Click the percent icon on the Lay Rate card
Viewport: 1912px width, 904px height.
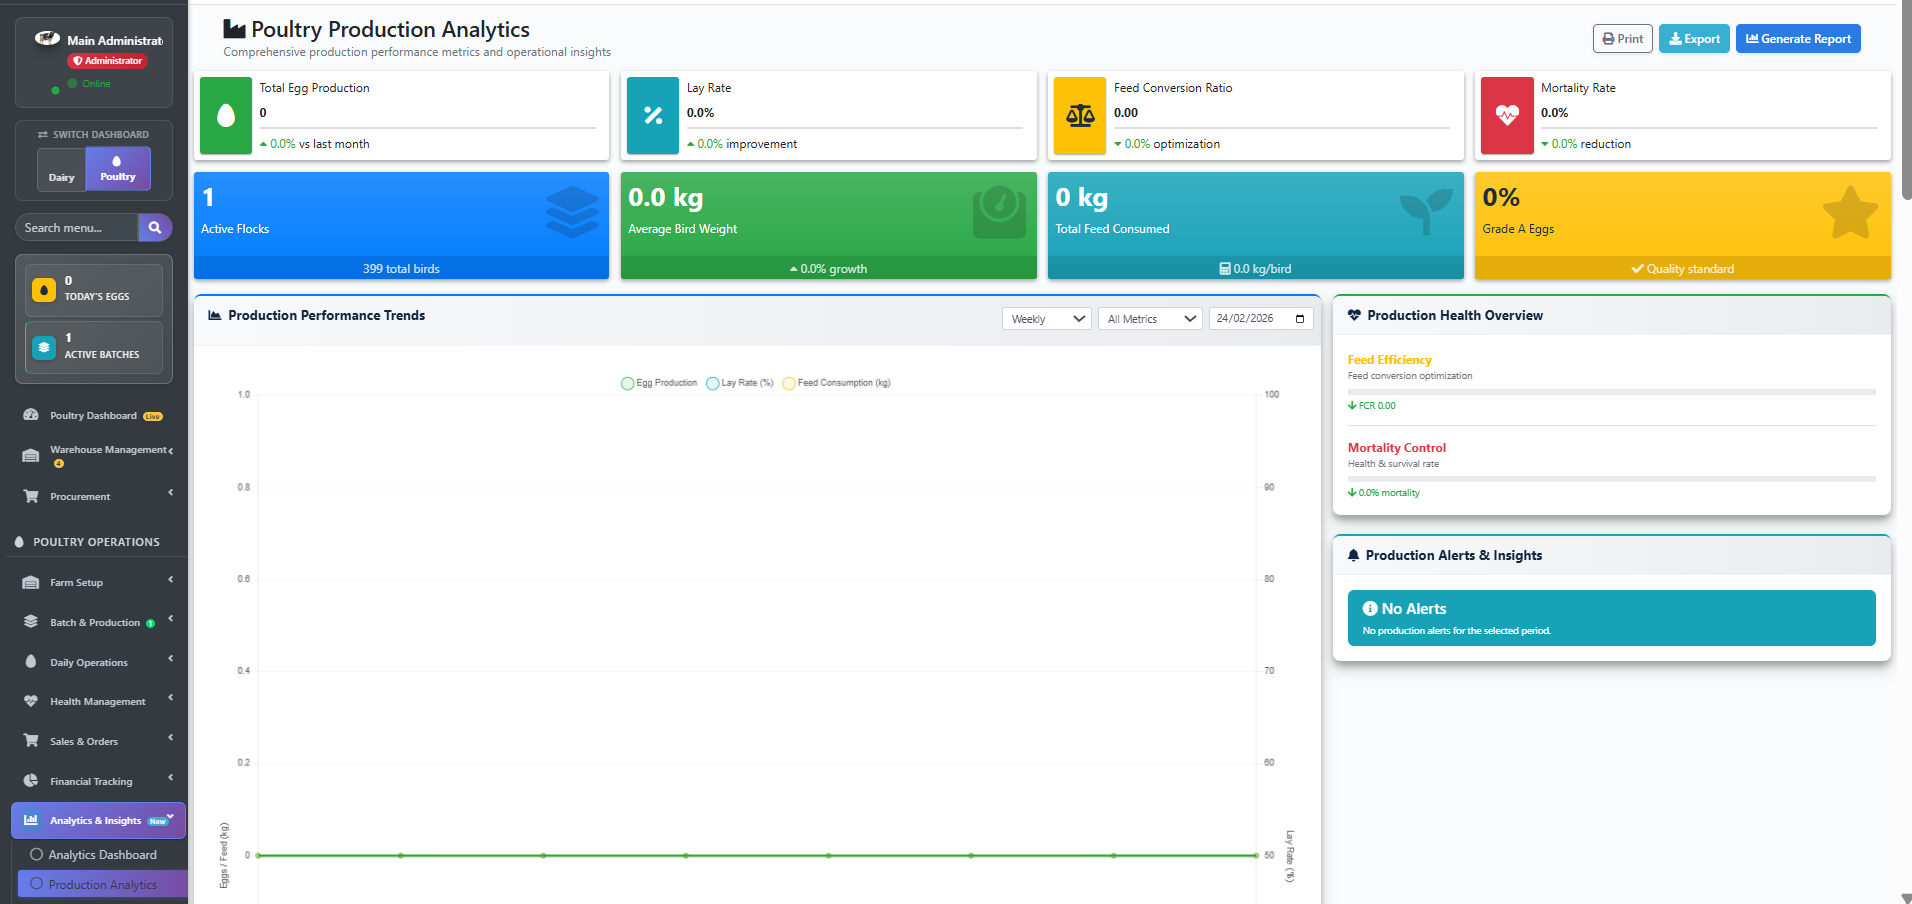pos(652,116)
